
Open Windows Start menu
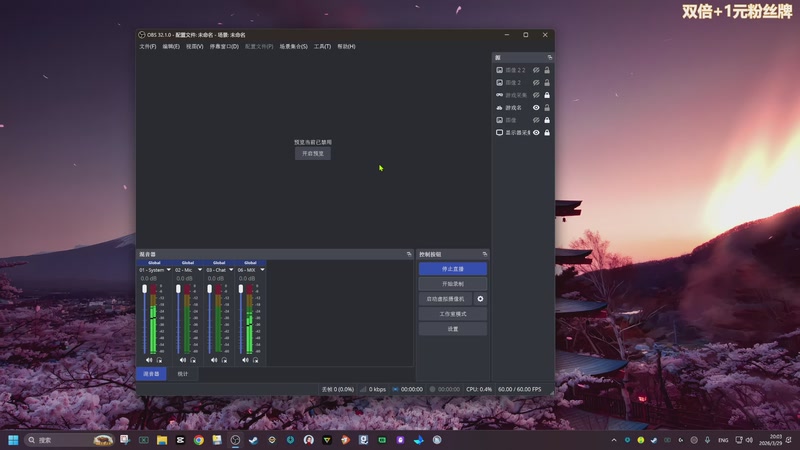pos(13,440)
